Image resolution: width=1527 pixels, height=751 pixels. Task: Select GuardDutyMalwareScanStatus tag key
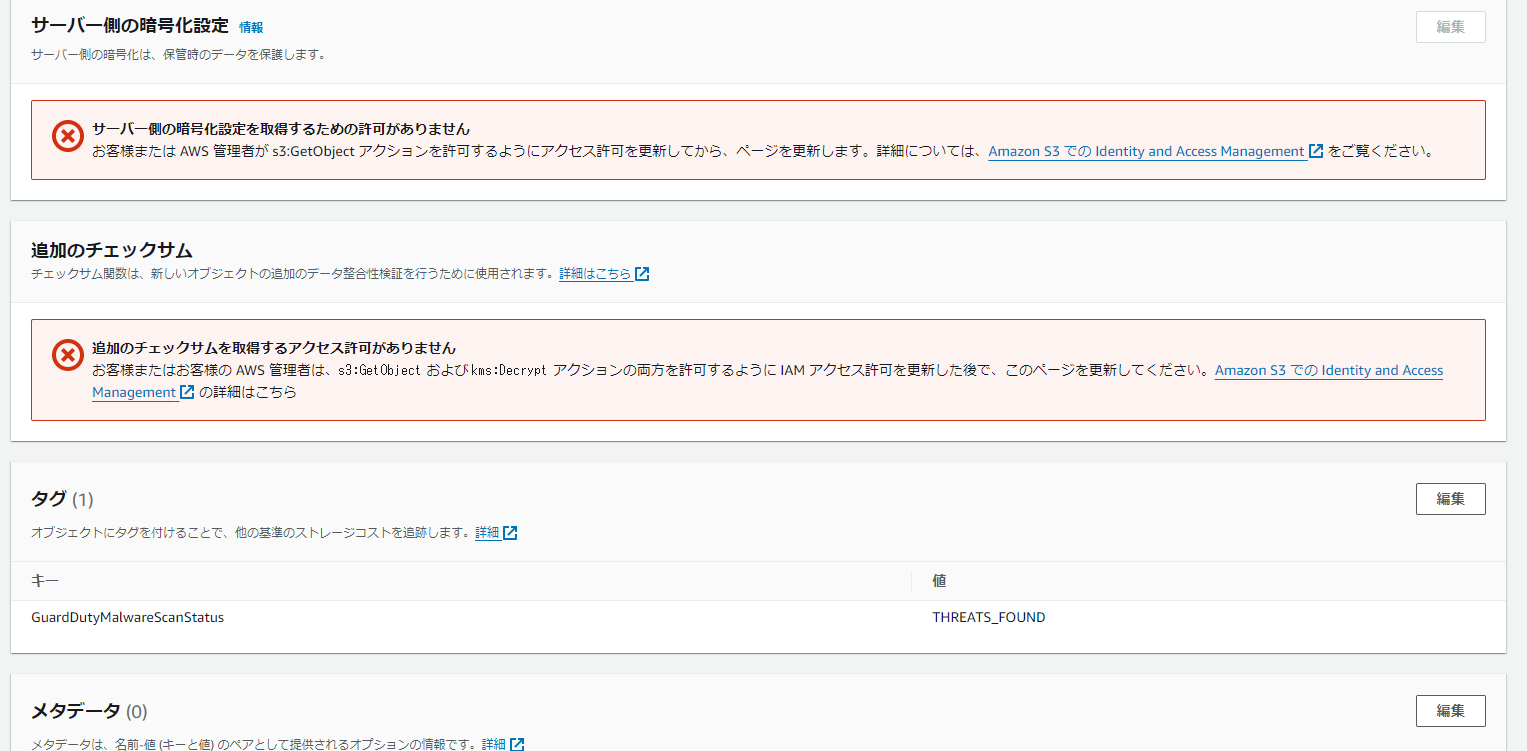128,617
